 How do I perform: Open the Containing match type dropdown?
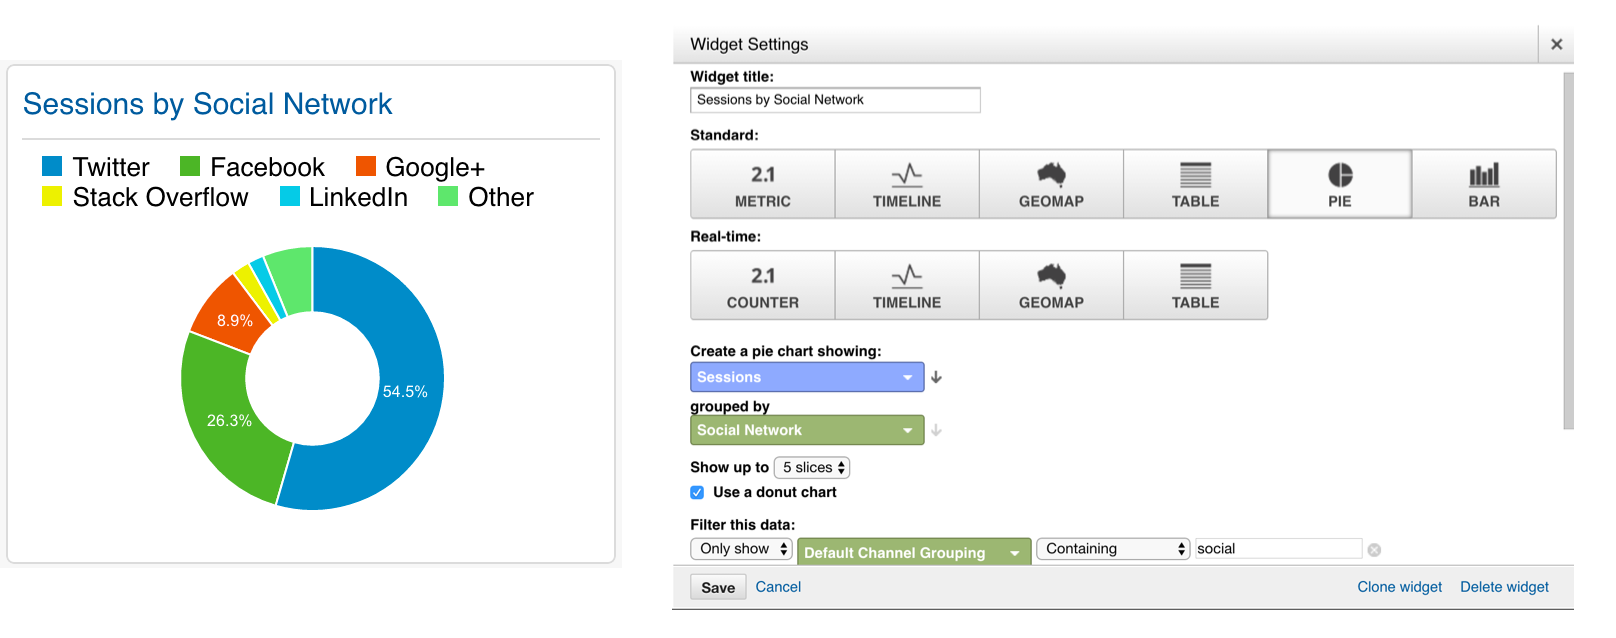tap(1113, 549)
